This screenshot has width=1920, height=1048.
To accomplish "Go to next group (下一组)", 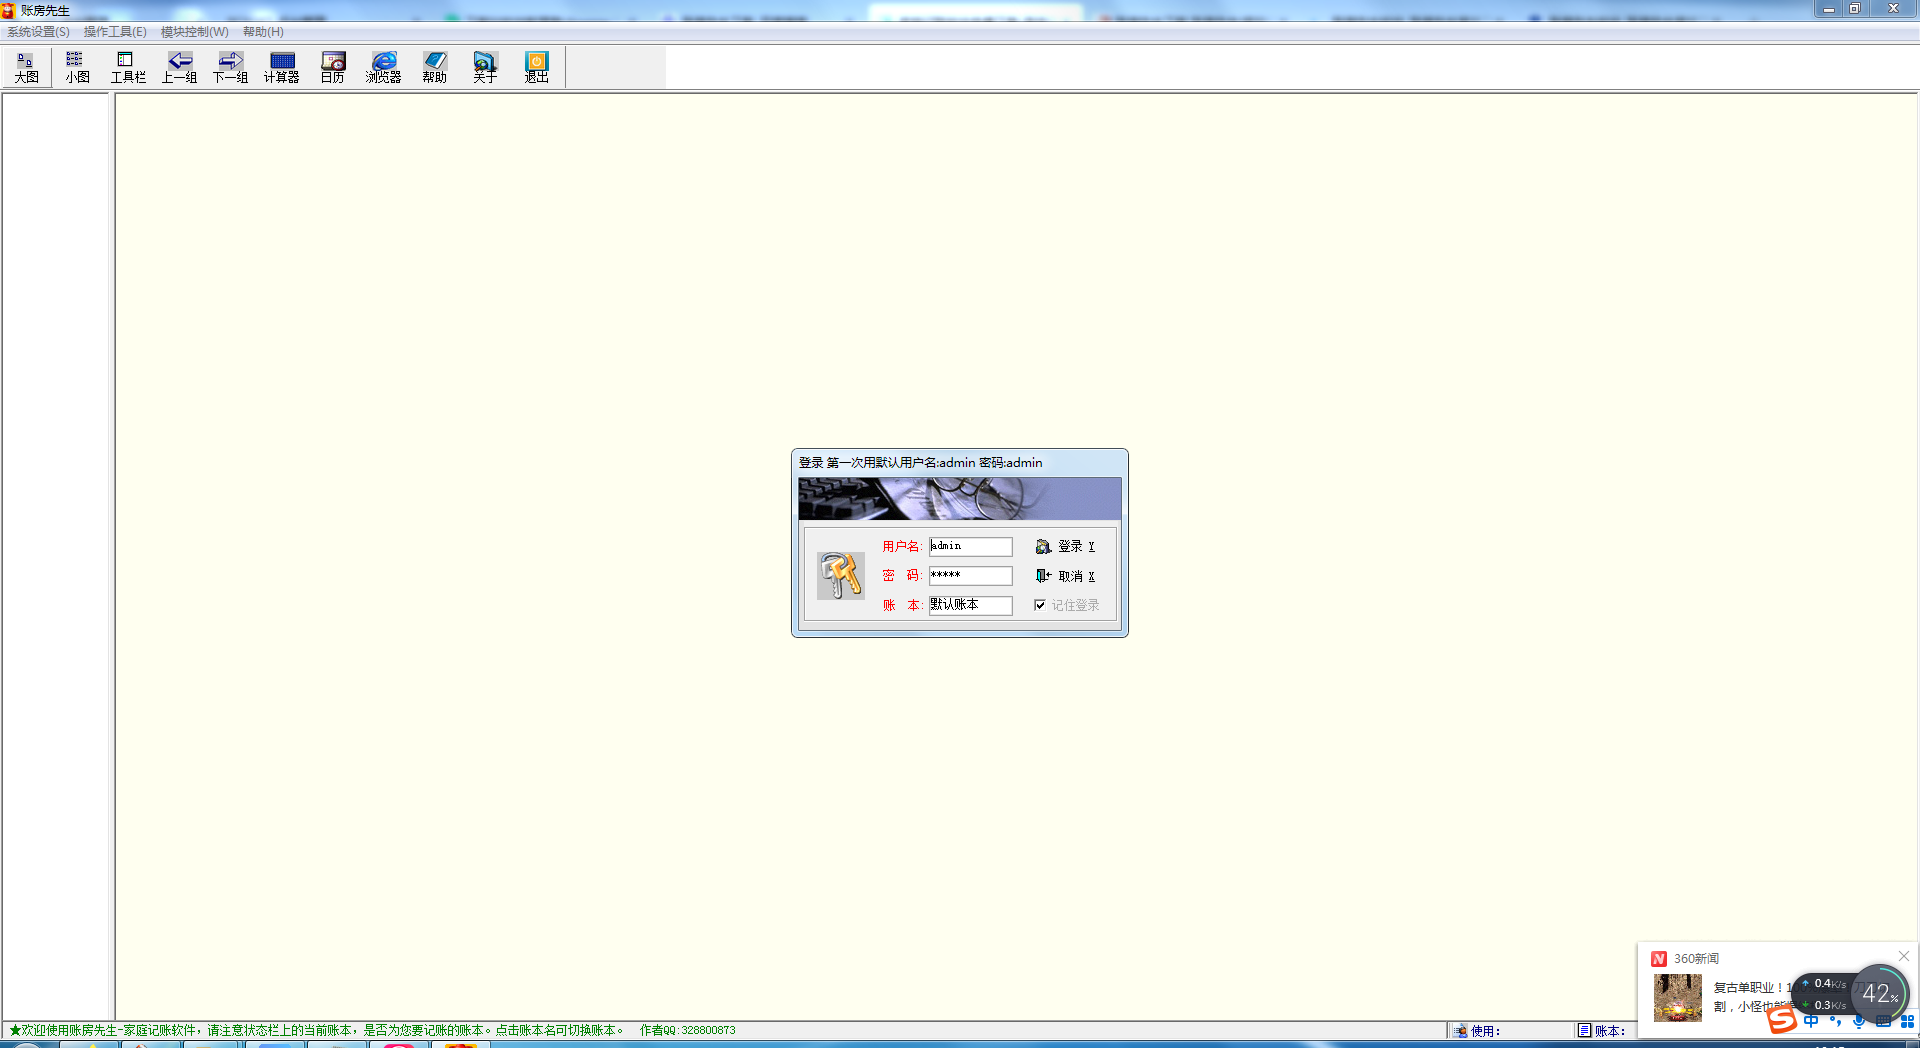I will pyautogui.click(x=230, y=68).
